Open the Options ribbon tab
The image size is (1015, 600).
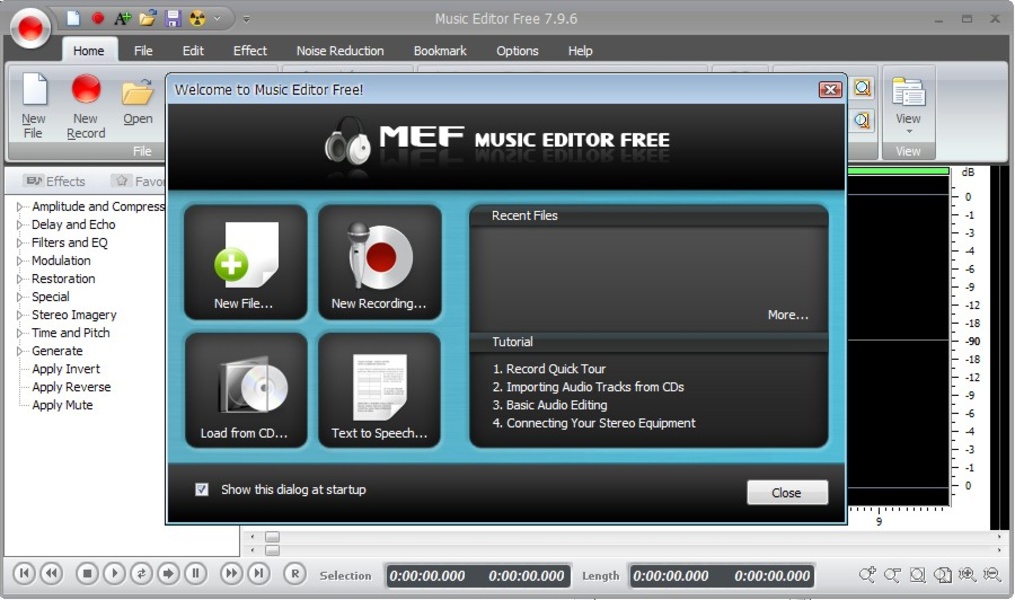517,50
